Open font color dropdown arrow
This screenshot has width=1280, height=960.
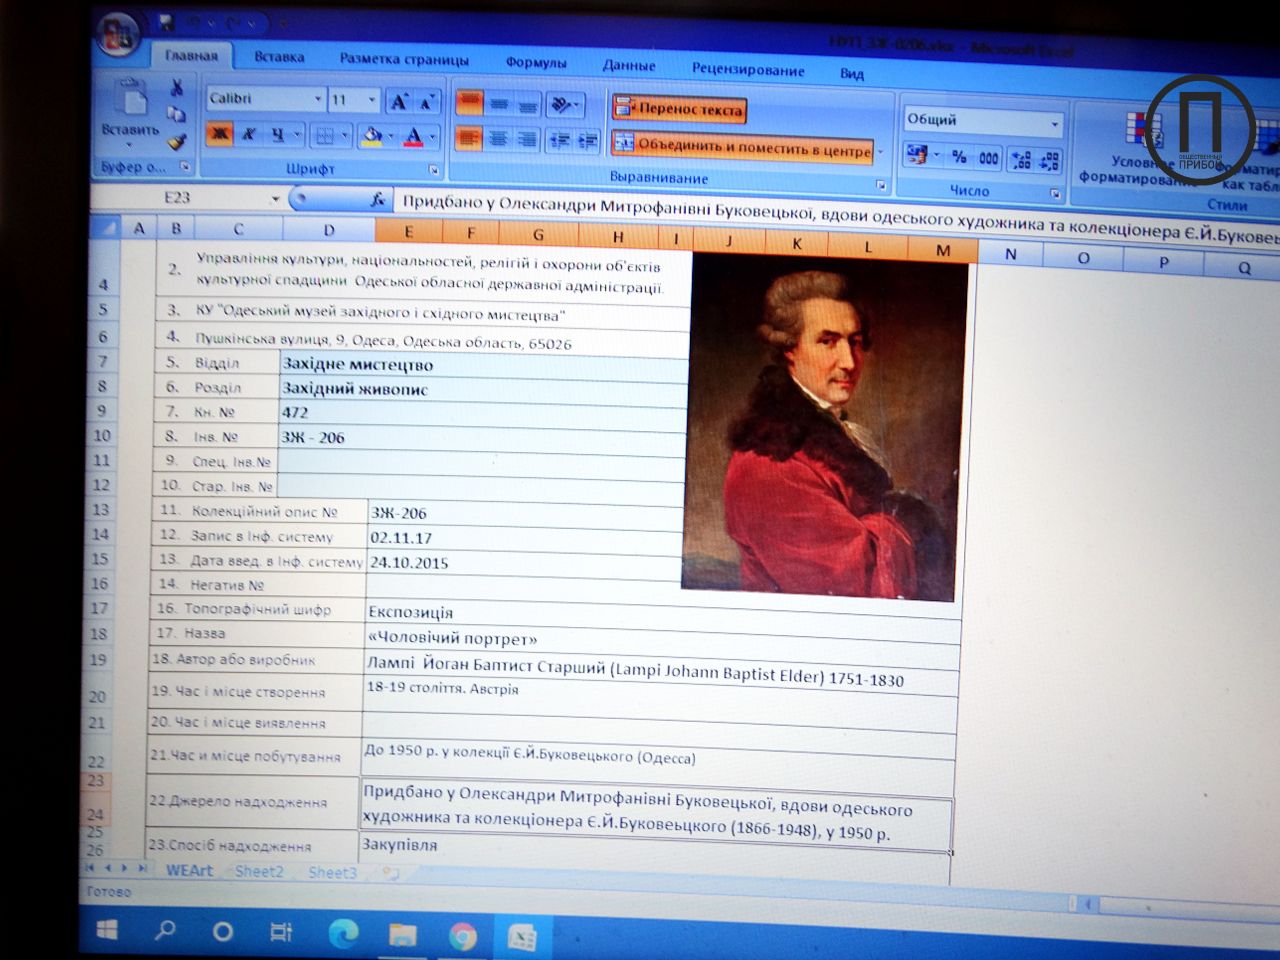pyautogui.click(x=433, y=137)
